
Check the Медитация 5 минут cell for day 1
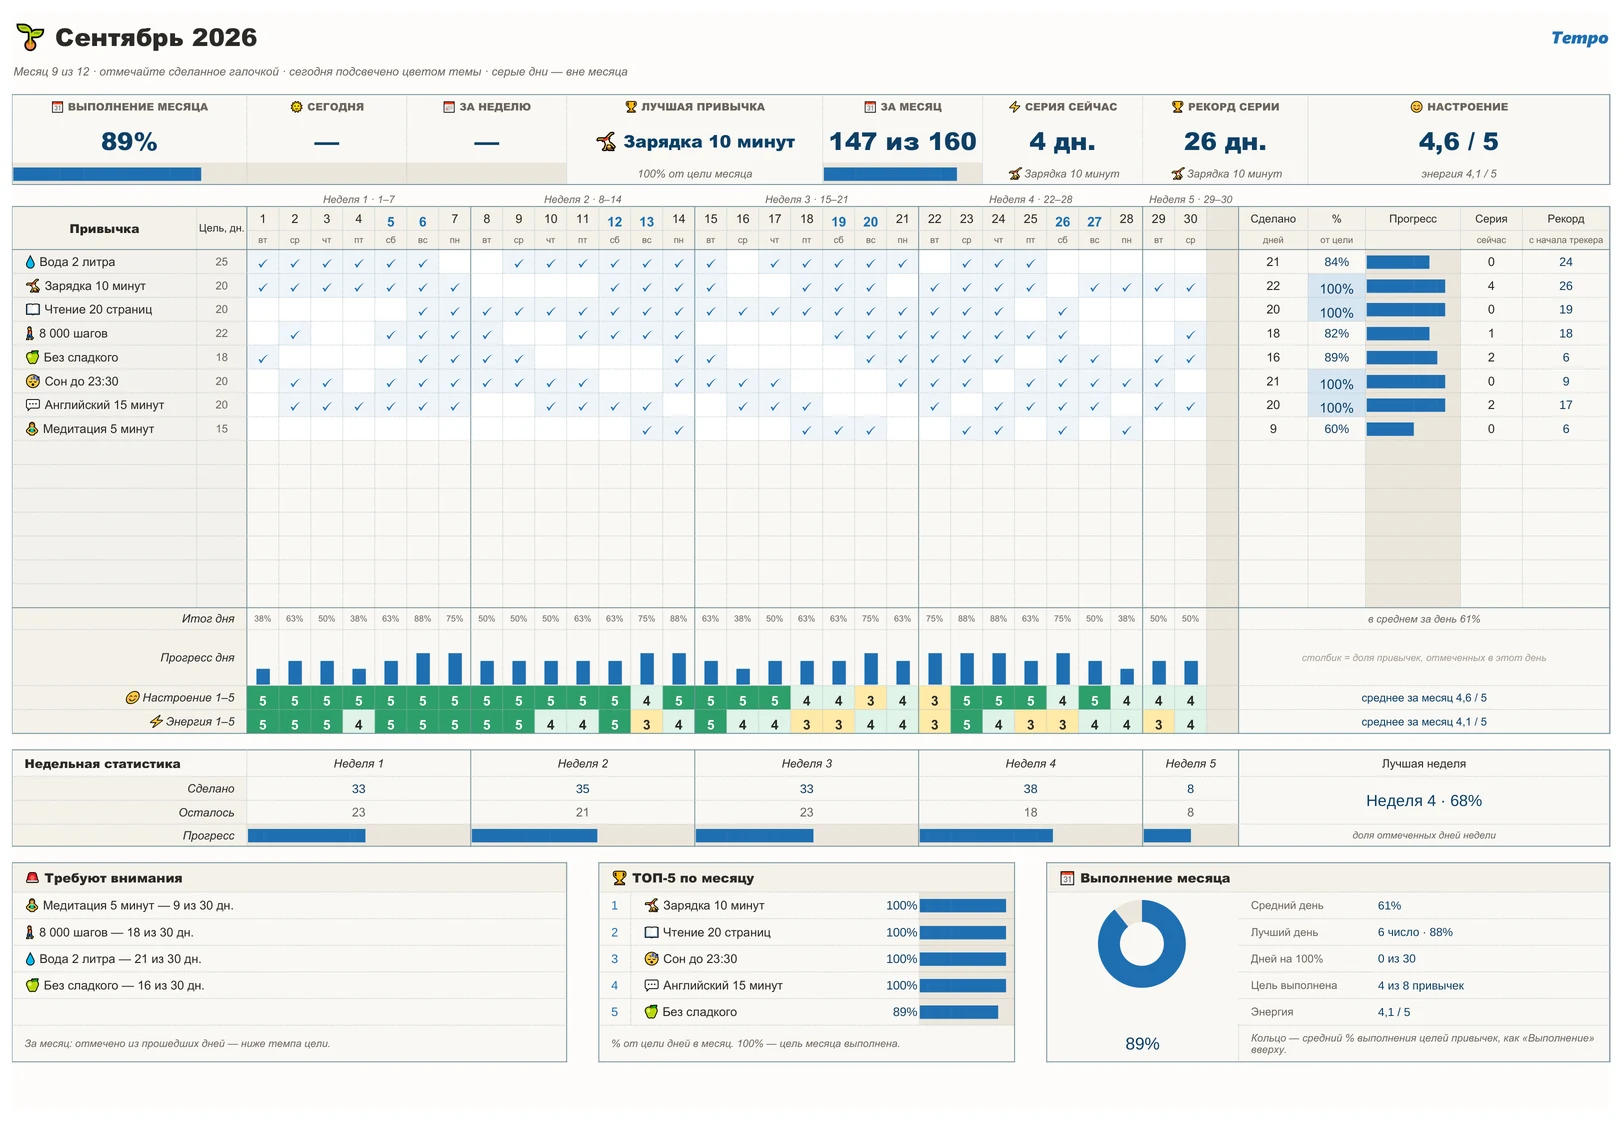[263, 429]
